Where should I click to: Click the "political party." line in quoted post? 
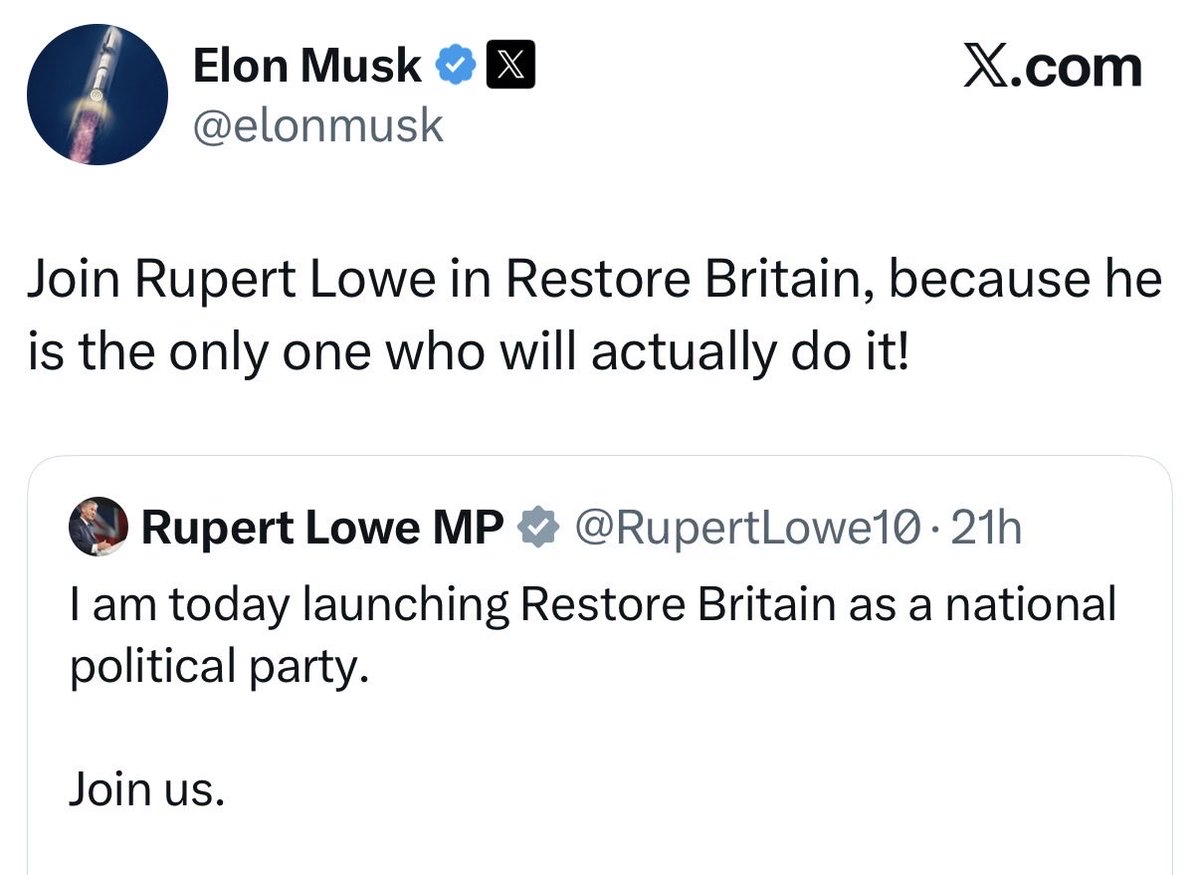pos(212,666)
